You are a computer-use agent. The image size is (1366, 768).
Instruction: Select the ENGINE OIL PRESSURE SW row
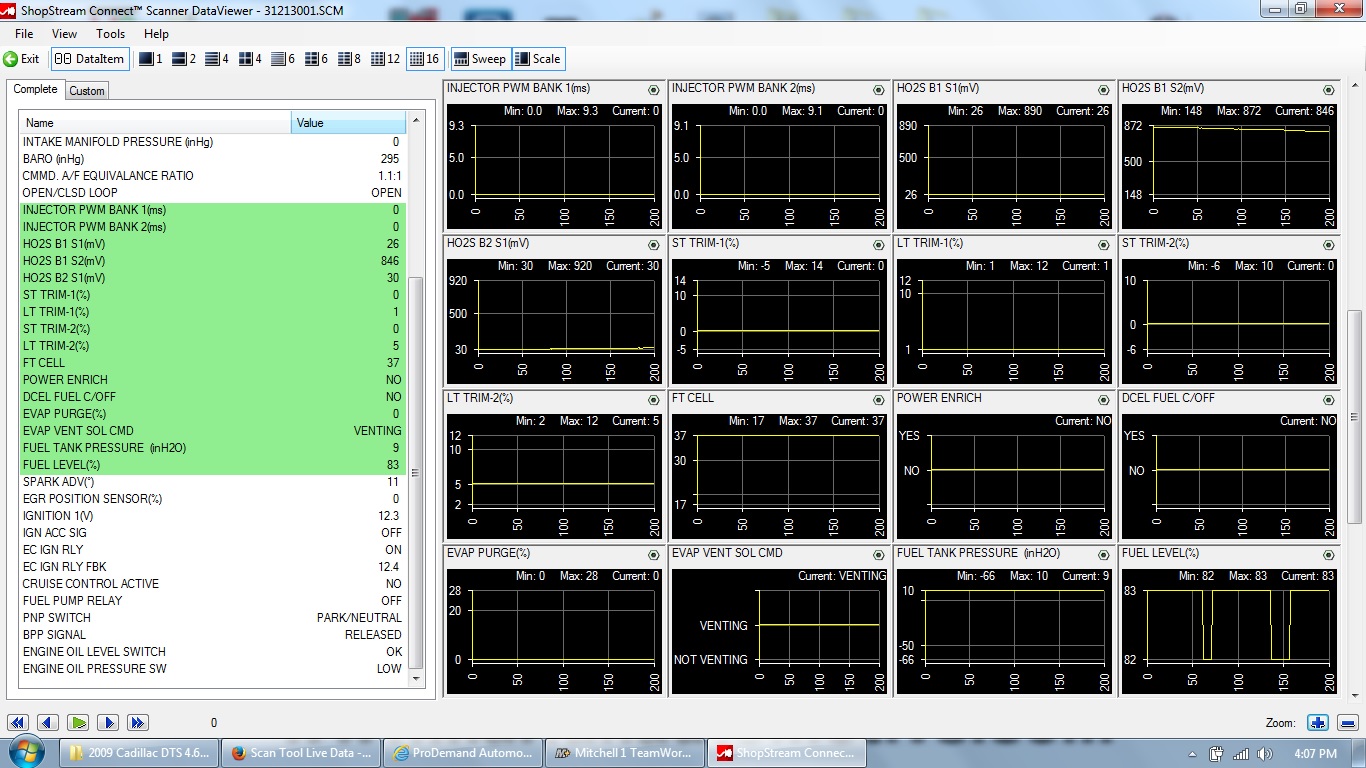point(213,669)
